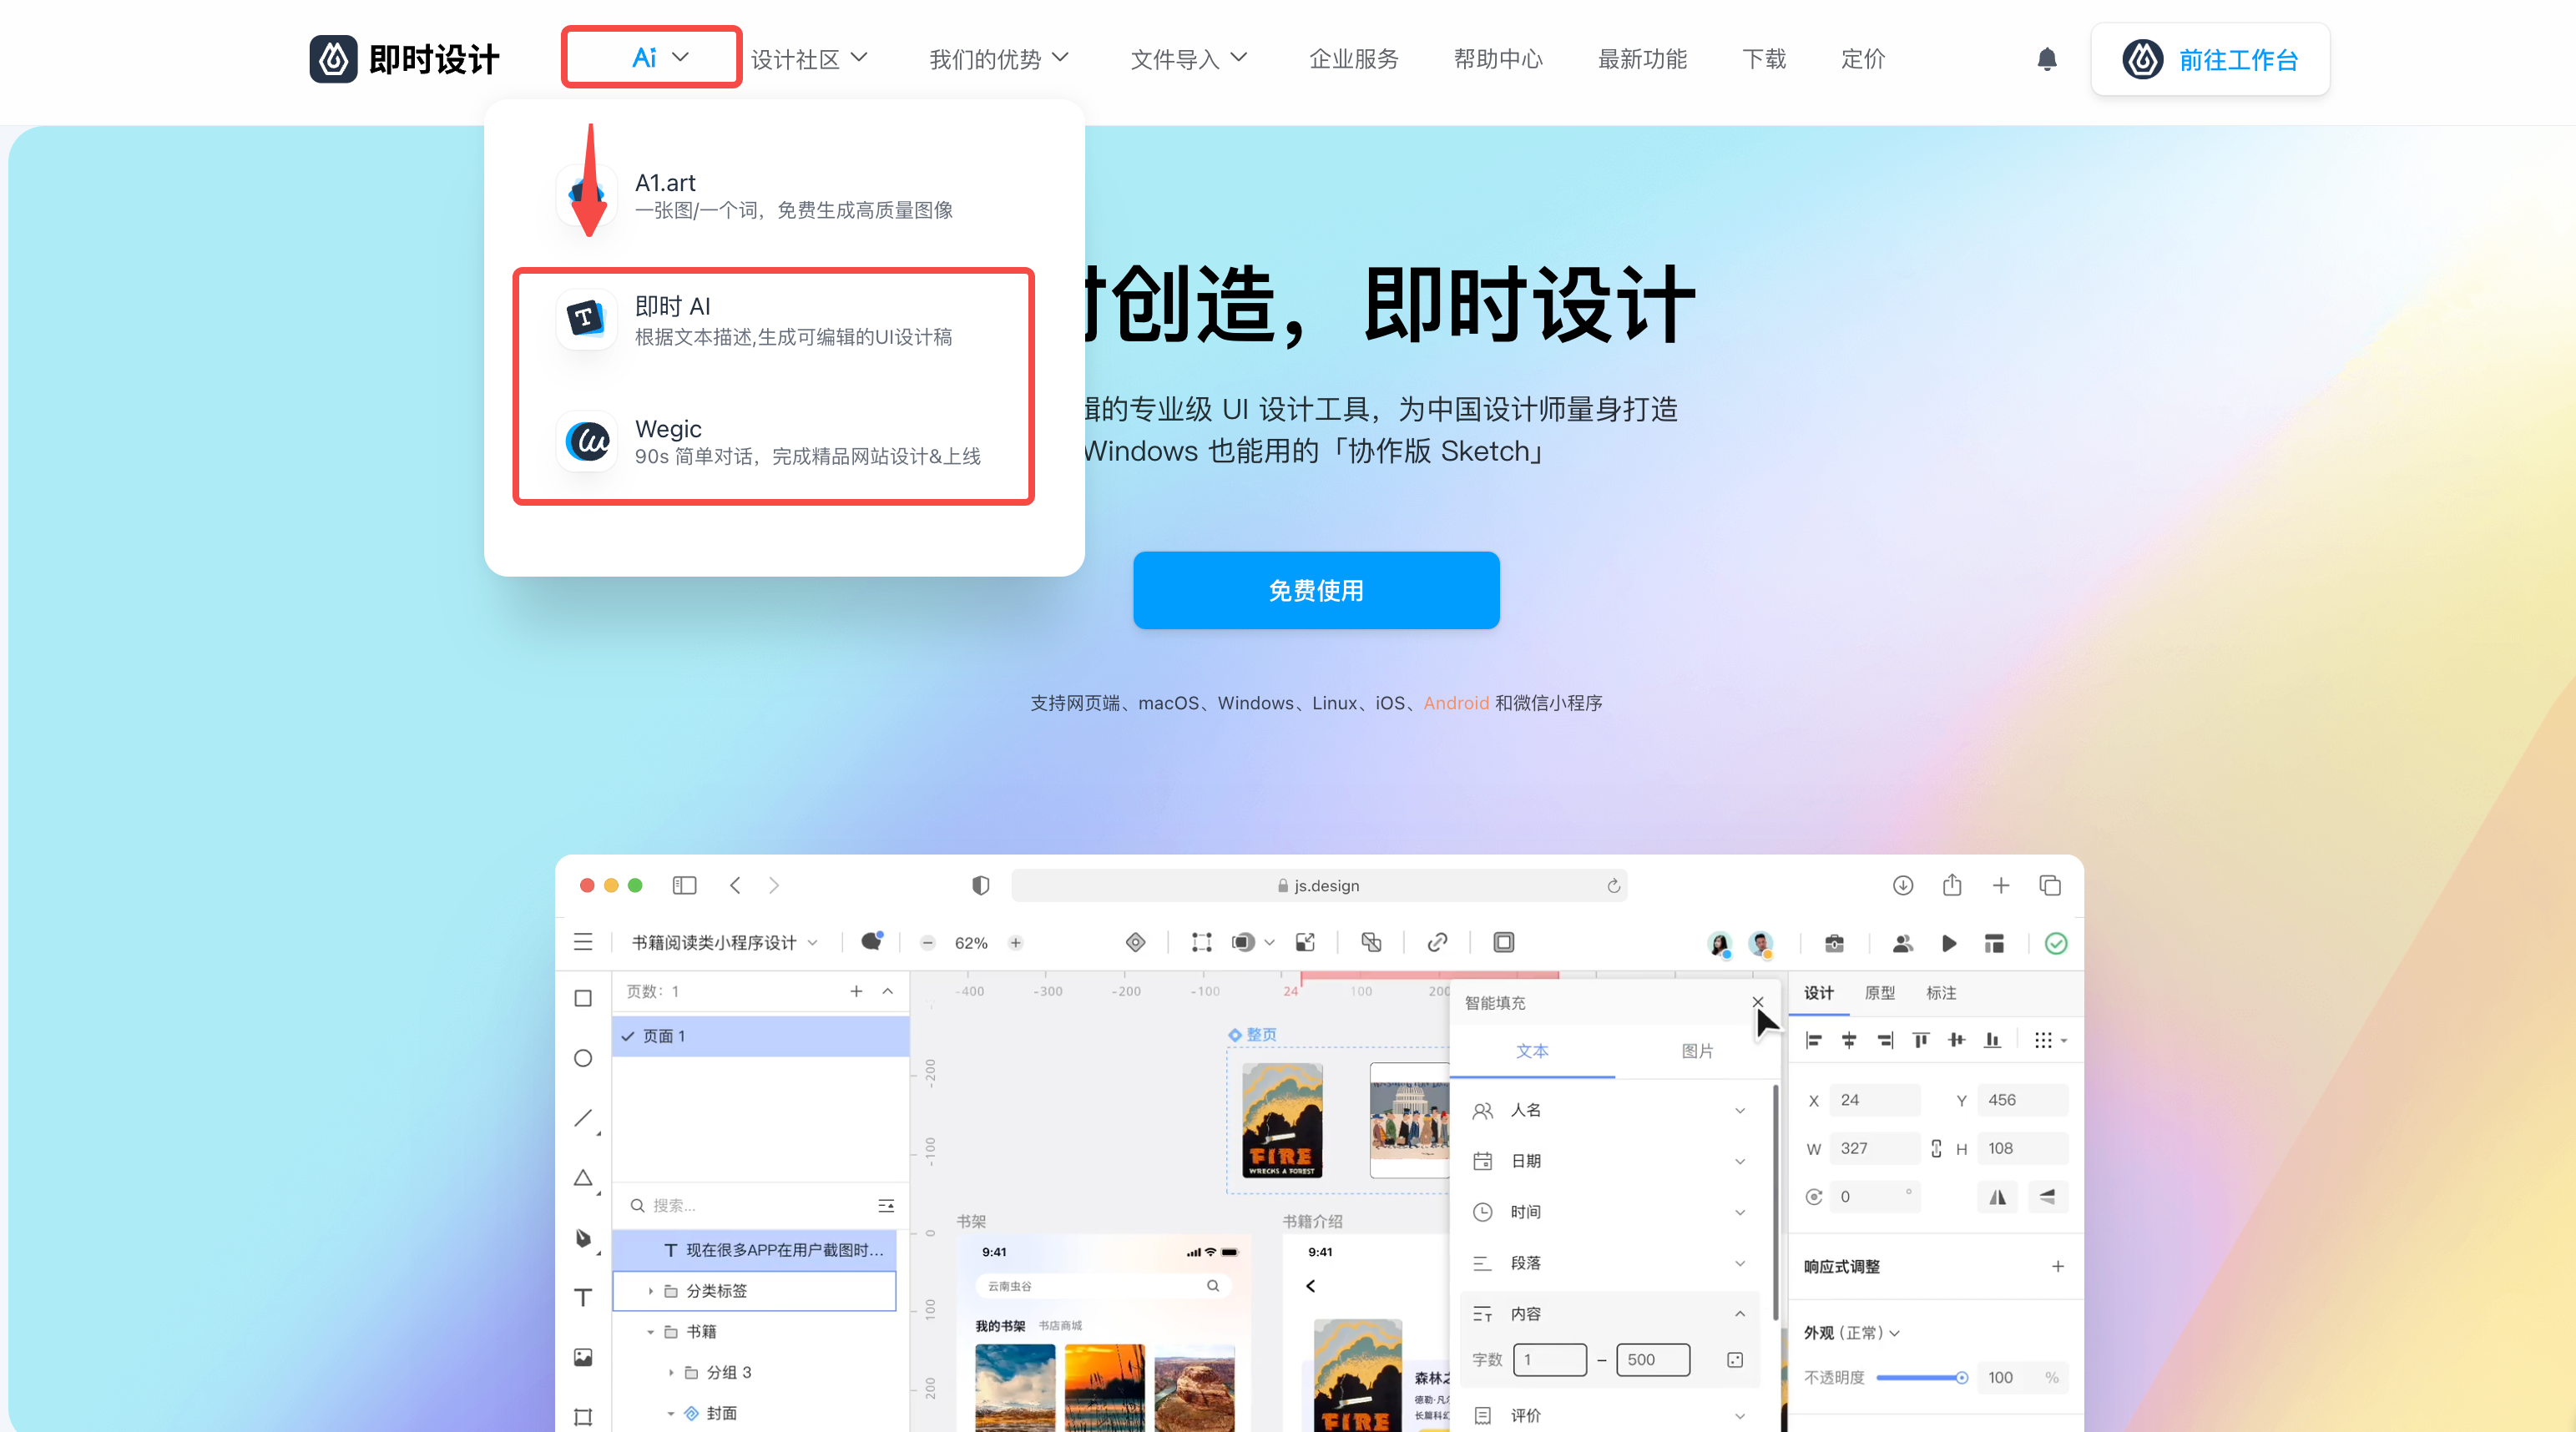Expand the 内容 section in smart fill
This screenshot has width=2576, height=1432.
coord(1740,1312)
